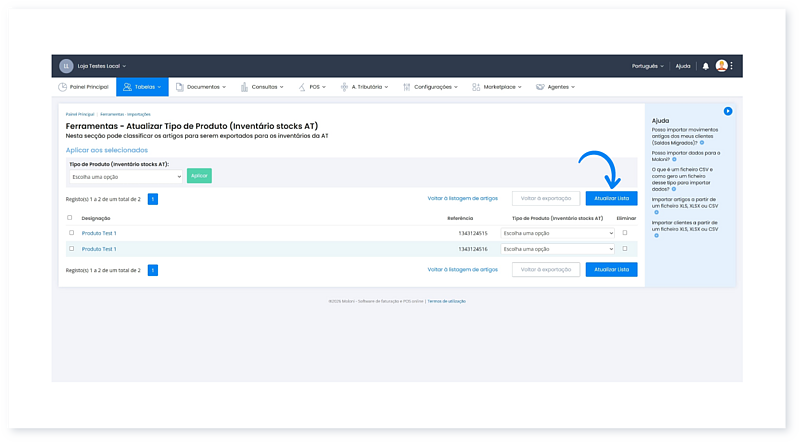Open the Configurações menu

pyautogui.click(x=431, y=87)
